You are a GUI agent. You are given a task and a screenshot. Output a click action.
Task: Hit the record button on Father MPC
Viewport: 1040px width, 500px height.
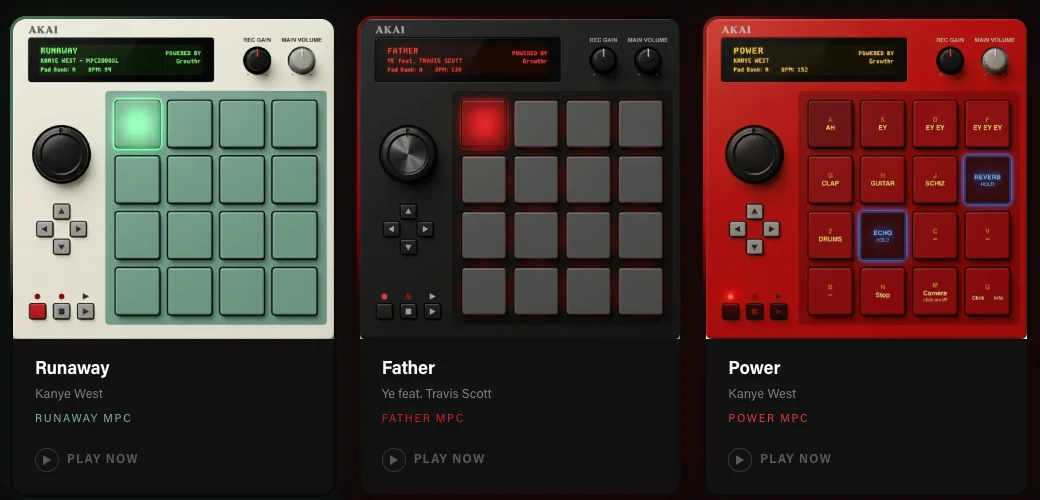pyautogui.click(x=385, y=311)
